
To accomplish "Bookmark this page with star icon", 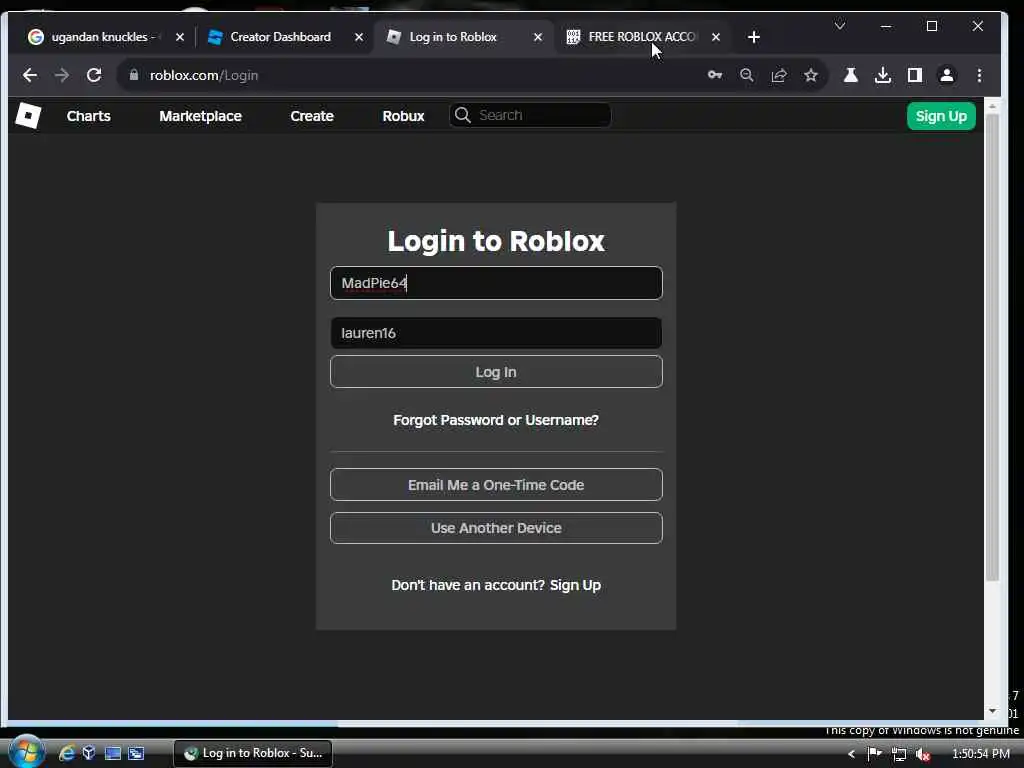I will 811,75.
